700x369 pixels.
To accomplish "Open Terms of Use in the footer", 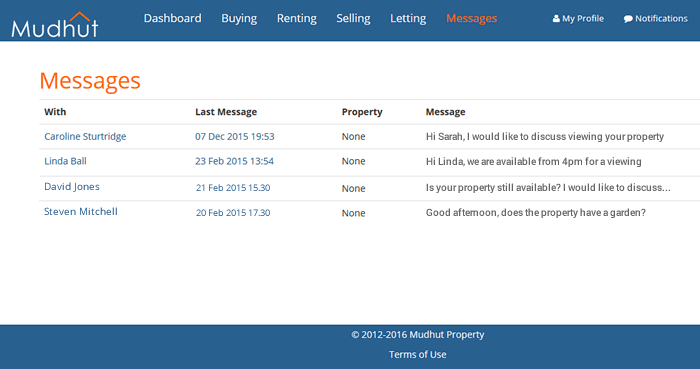I will click(x=417, y=354).
